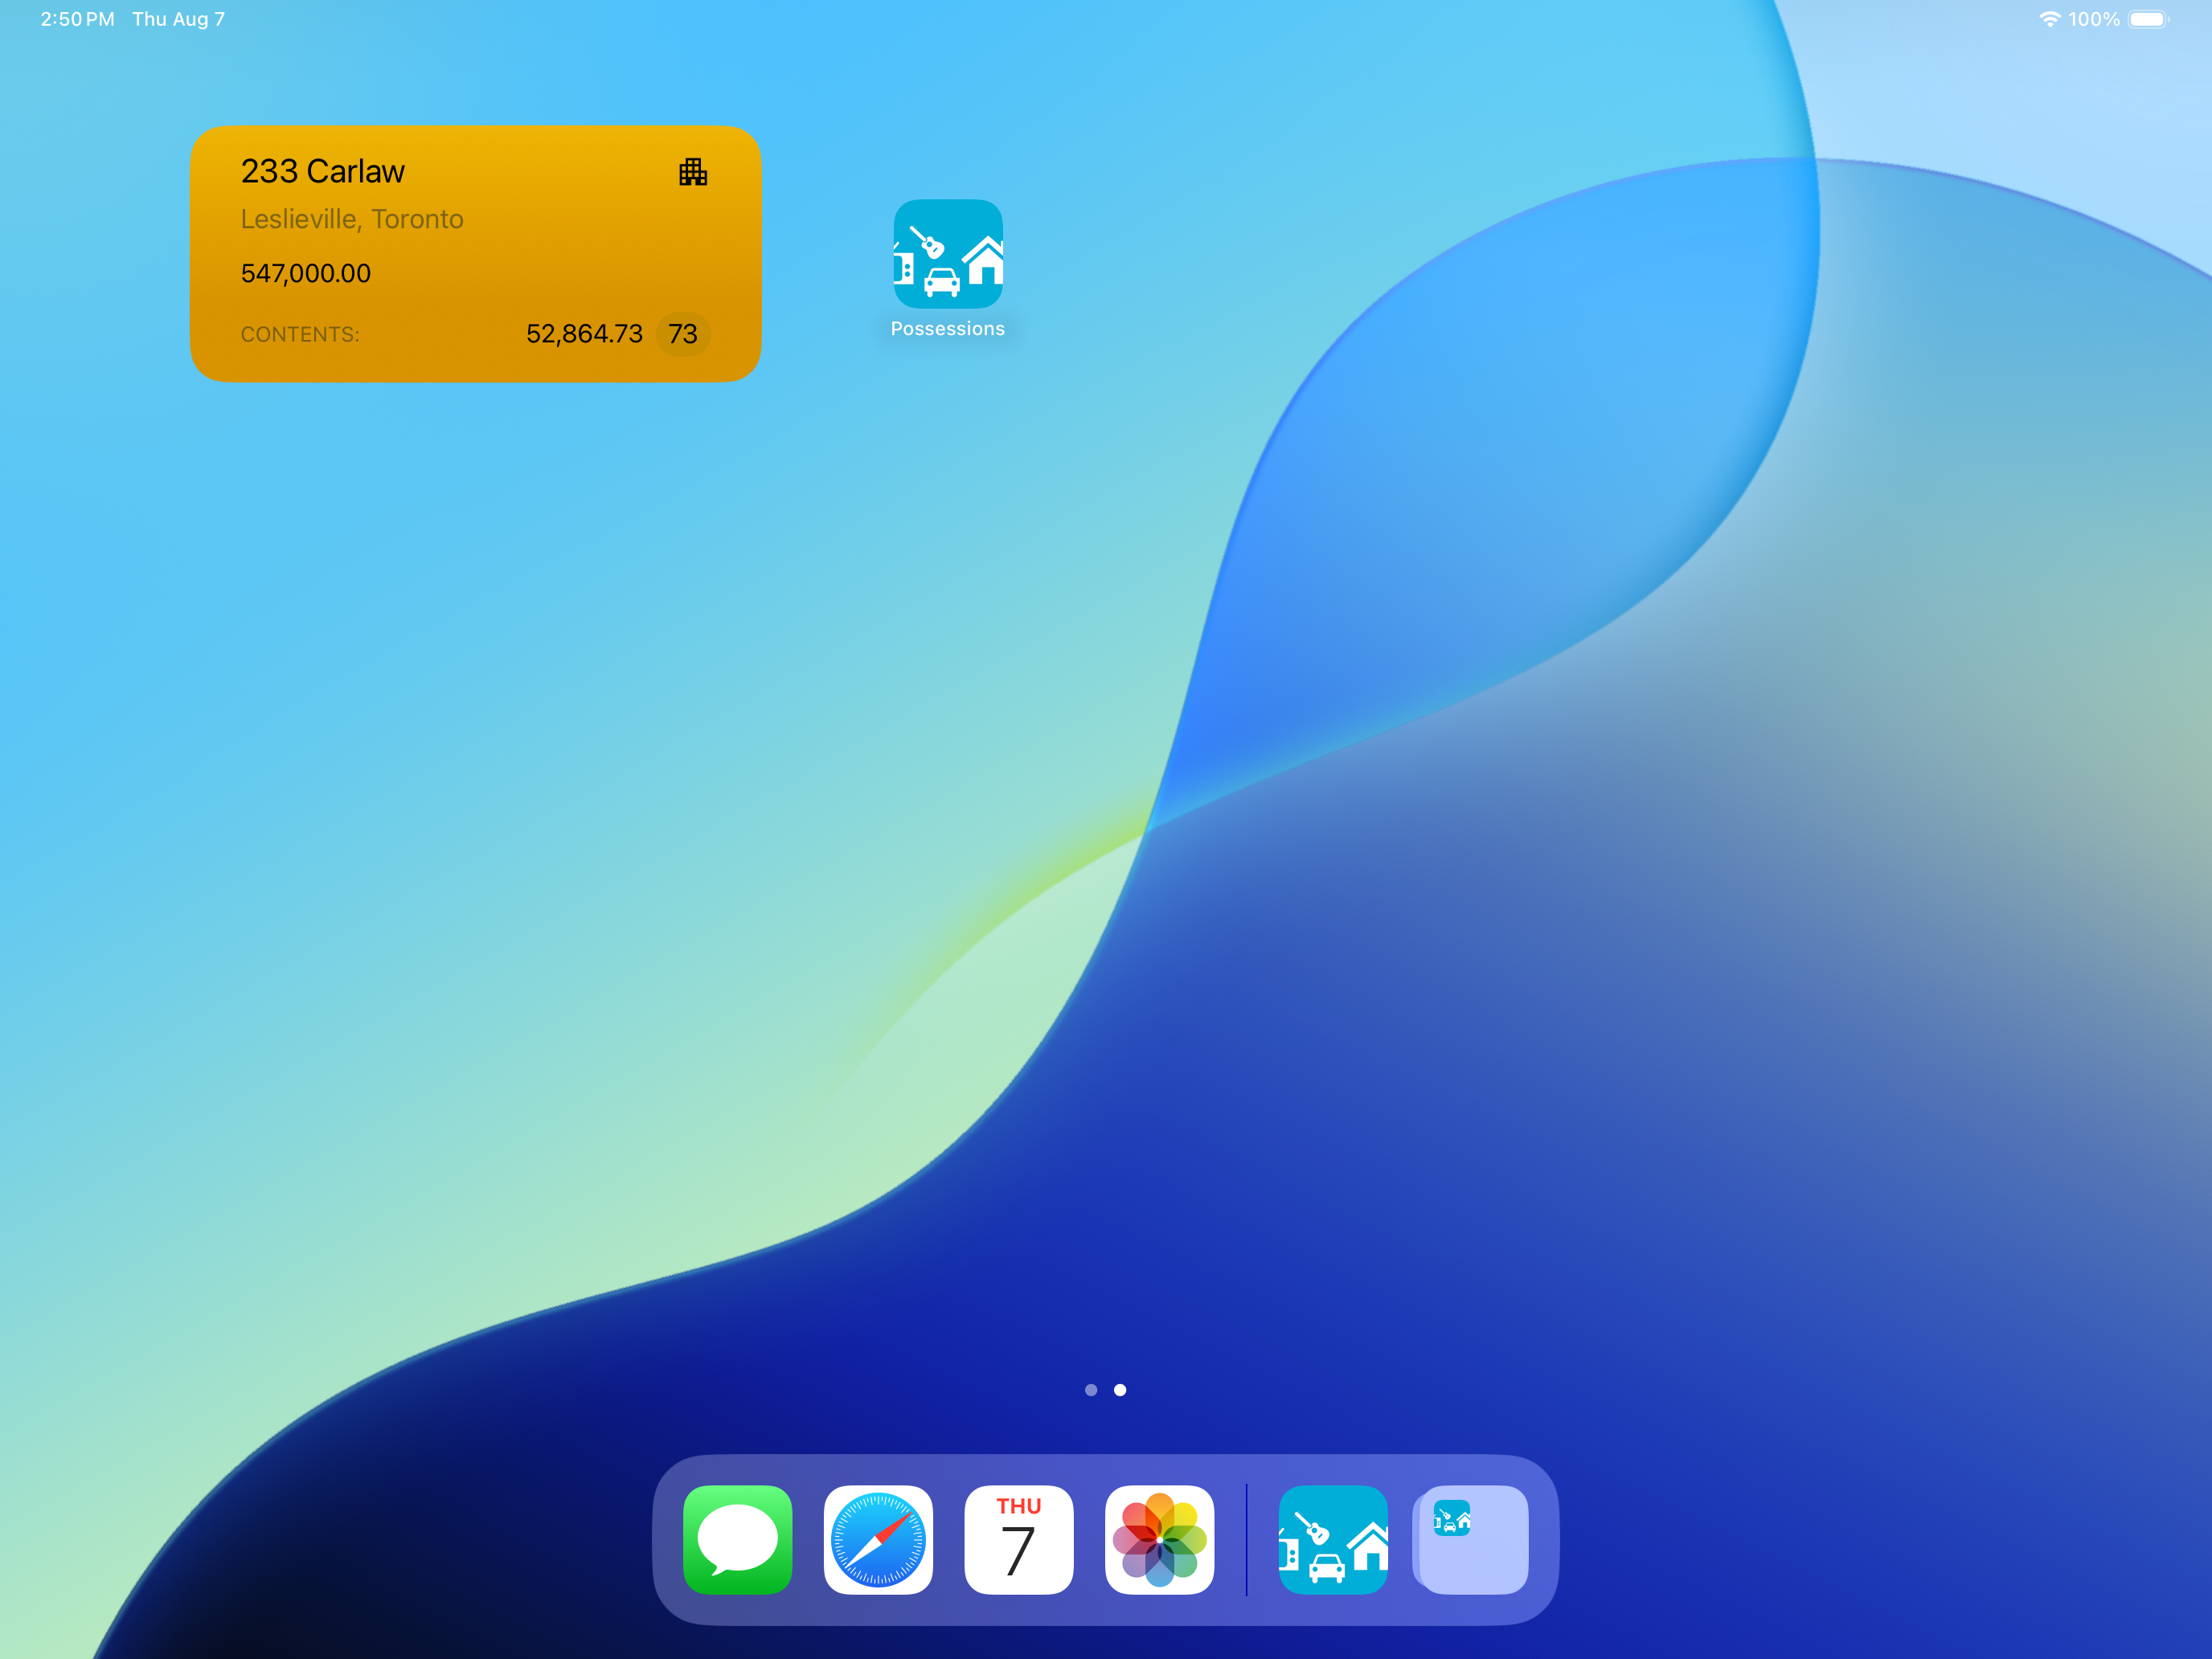Open the Possessions app on home screen

coord(948,253)
